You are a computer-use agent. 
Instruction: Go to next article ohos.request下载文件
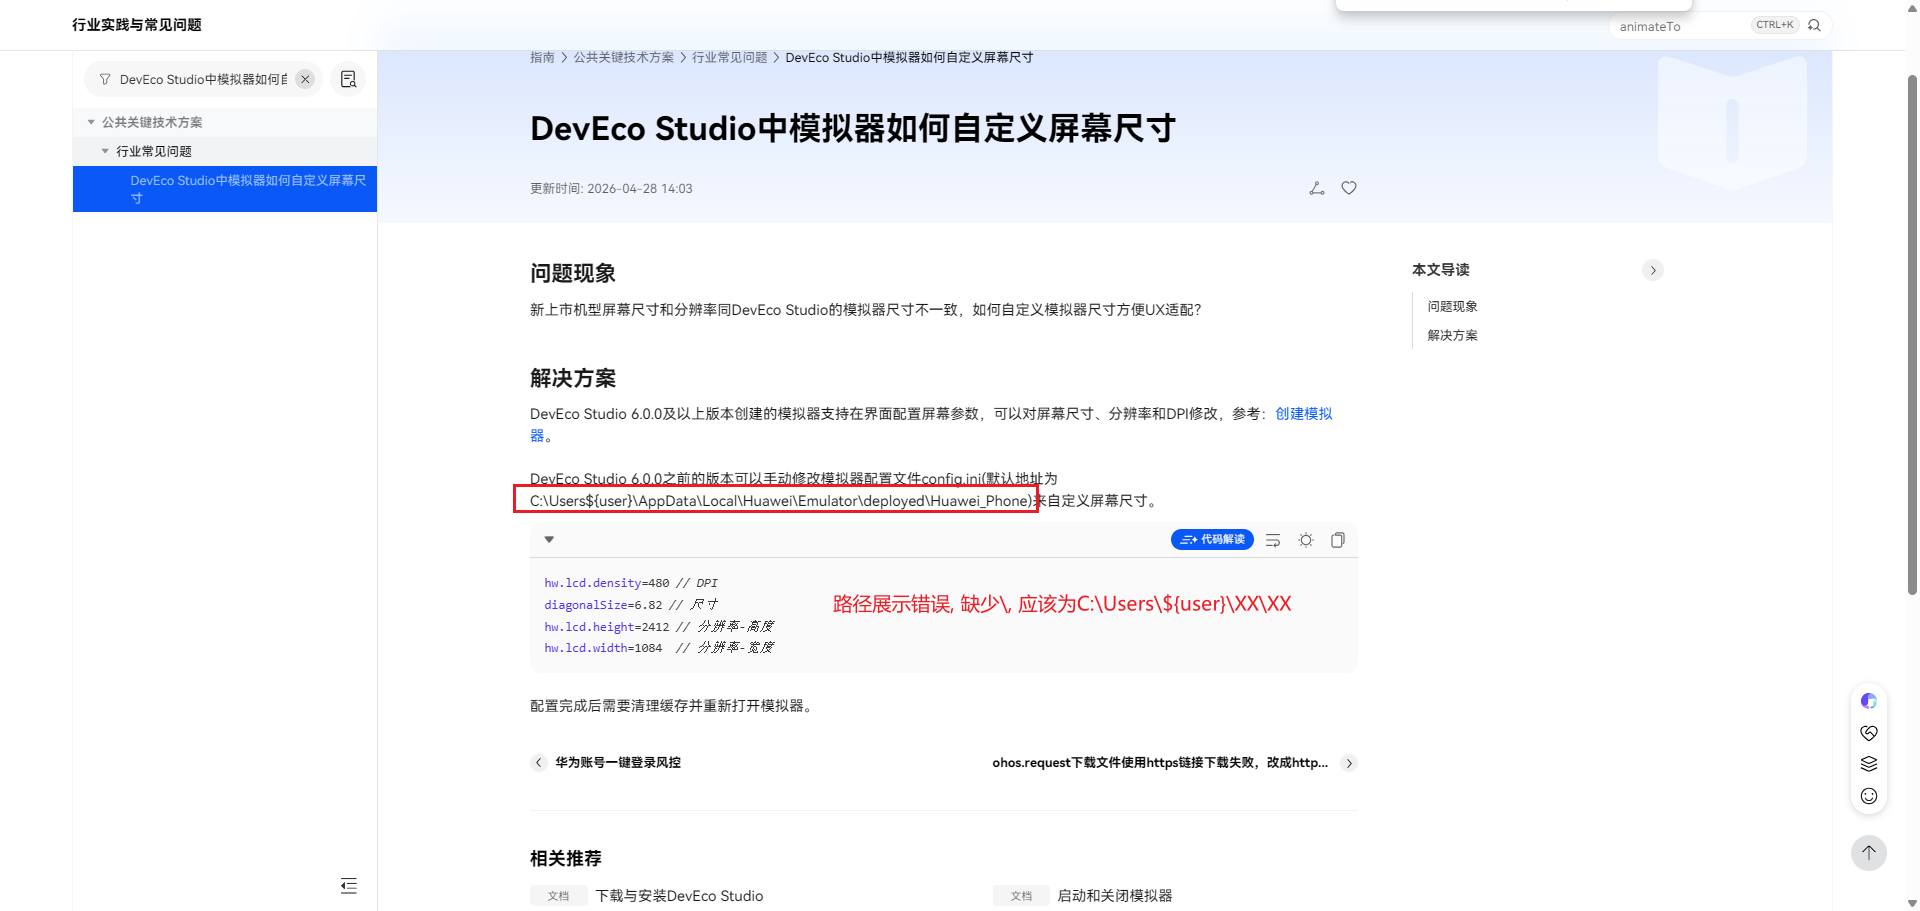point(1160,763)
